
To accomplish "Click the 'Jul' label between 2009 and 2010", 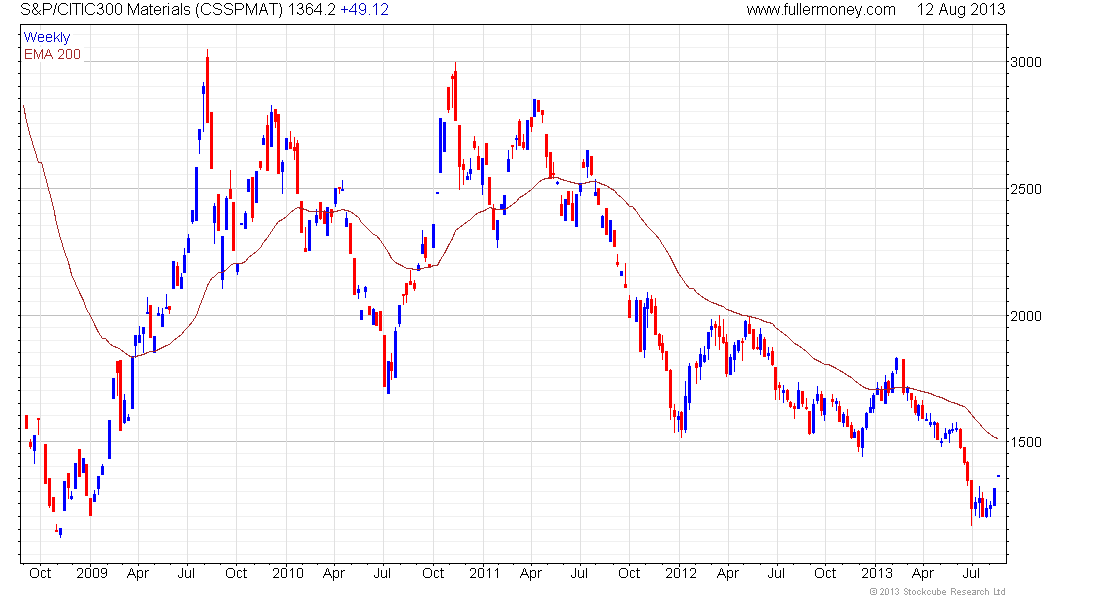I will click(x=186, y=573).
